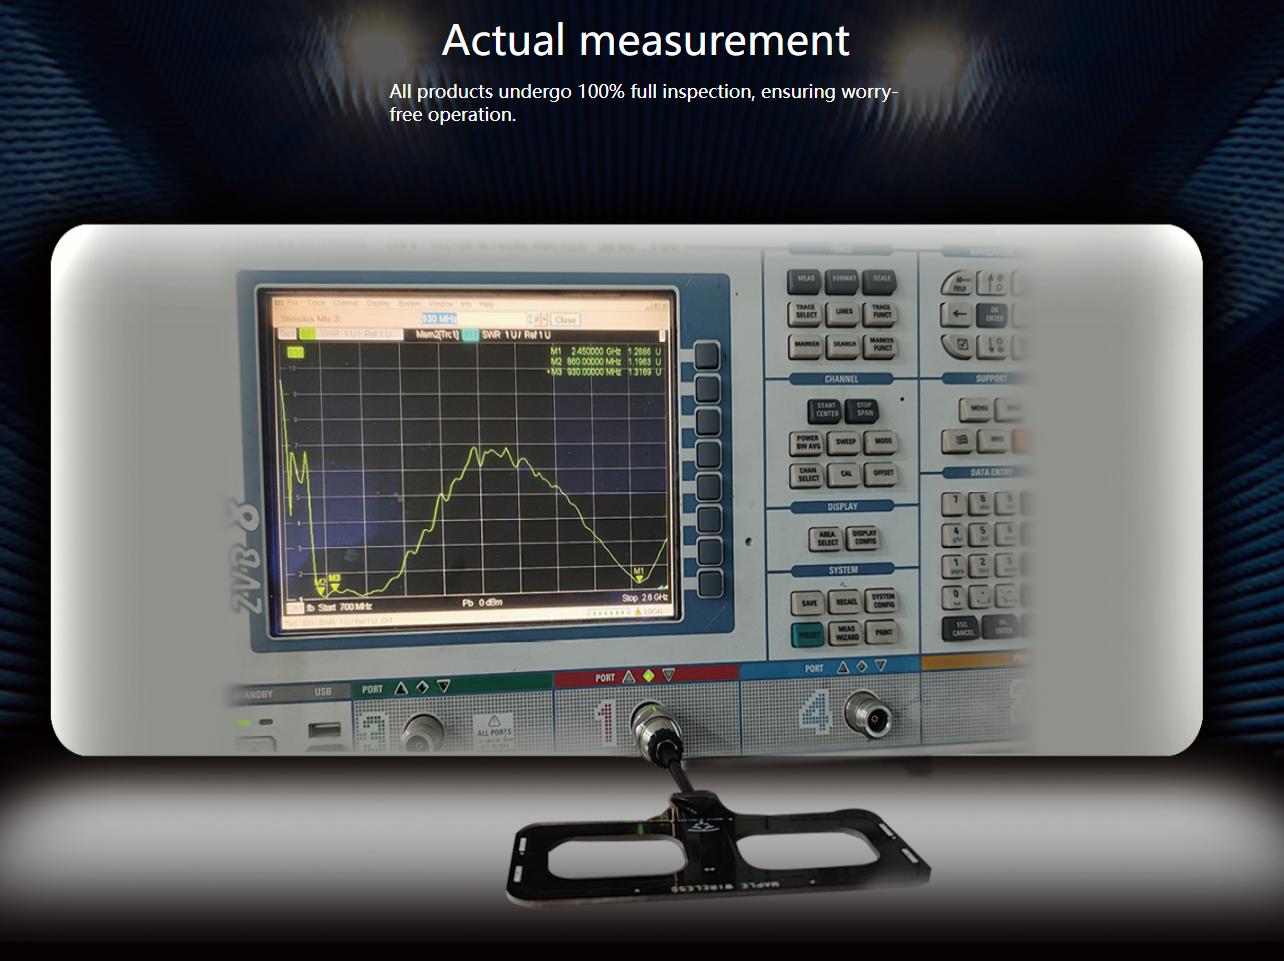Tap the DISPLAY CONFIG key
This screenshot has width=1284, height=961.
(x=864, y=538)
